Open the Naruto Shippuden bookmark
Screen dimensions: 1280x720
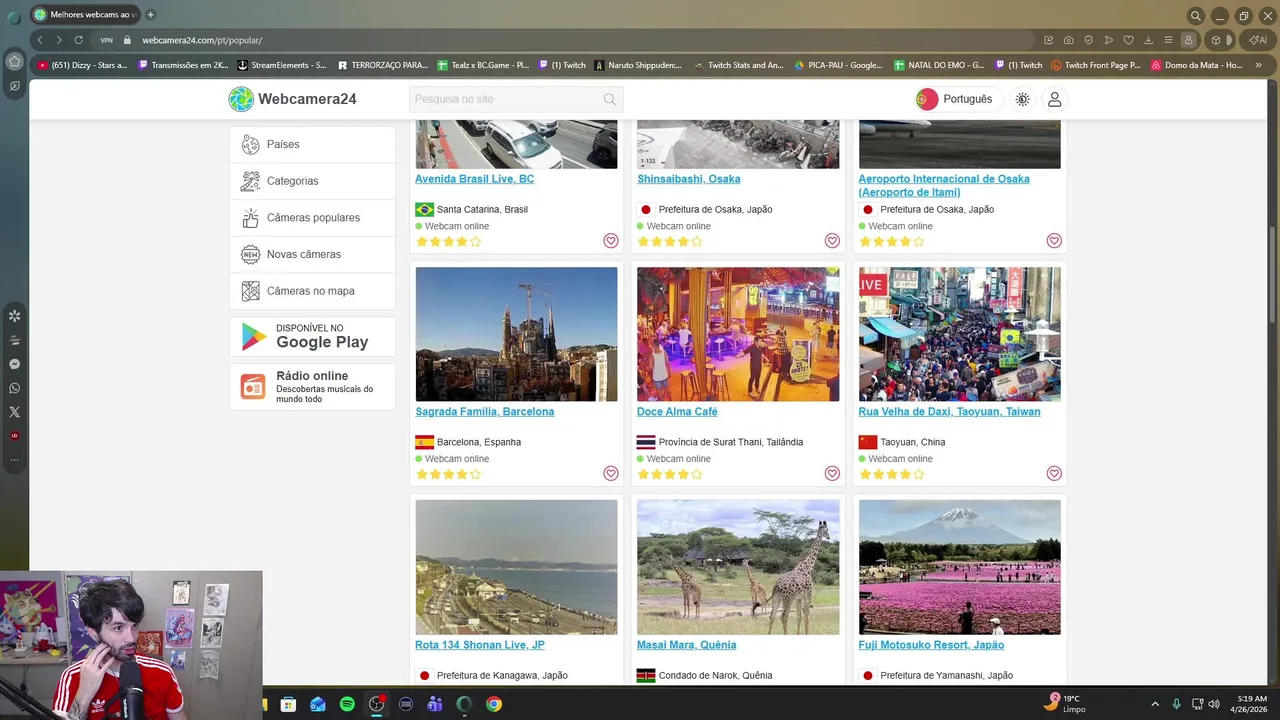pyautogui.click(x=638, y=65)
